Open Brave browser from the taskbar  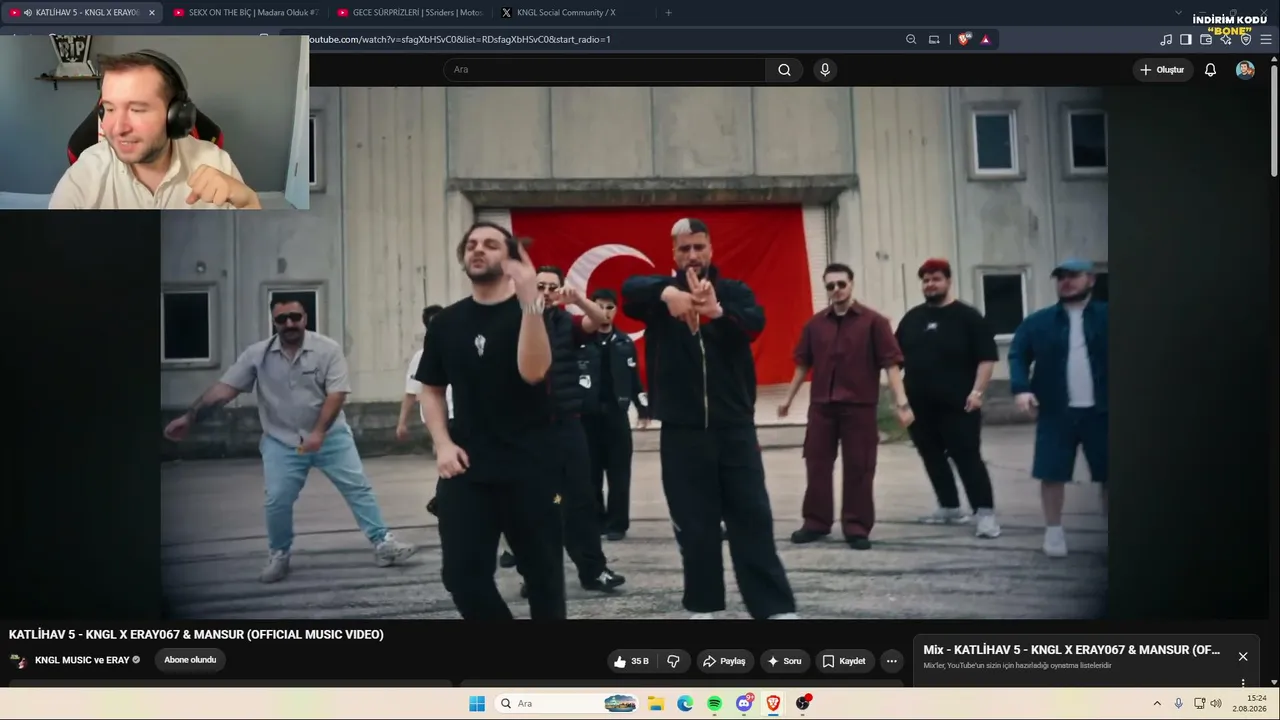[773, 704]
